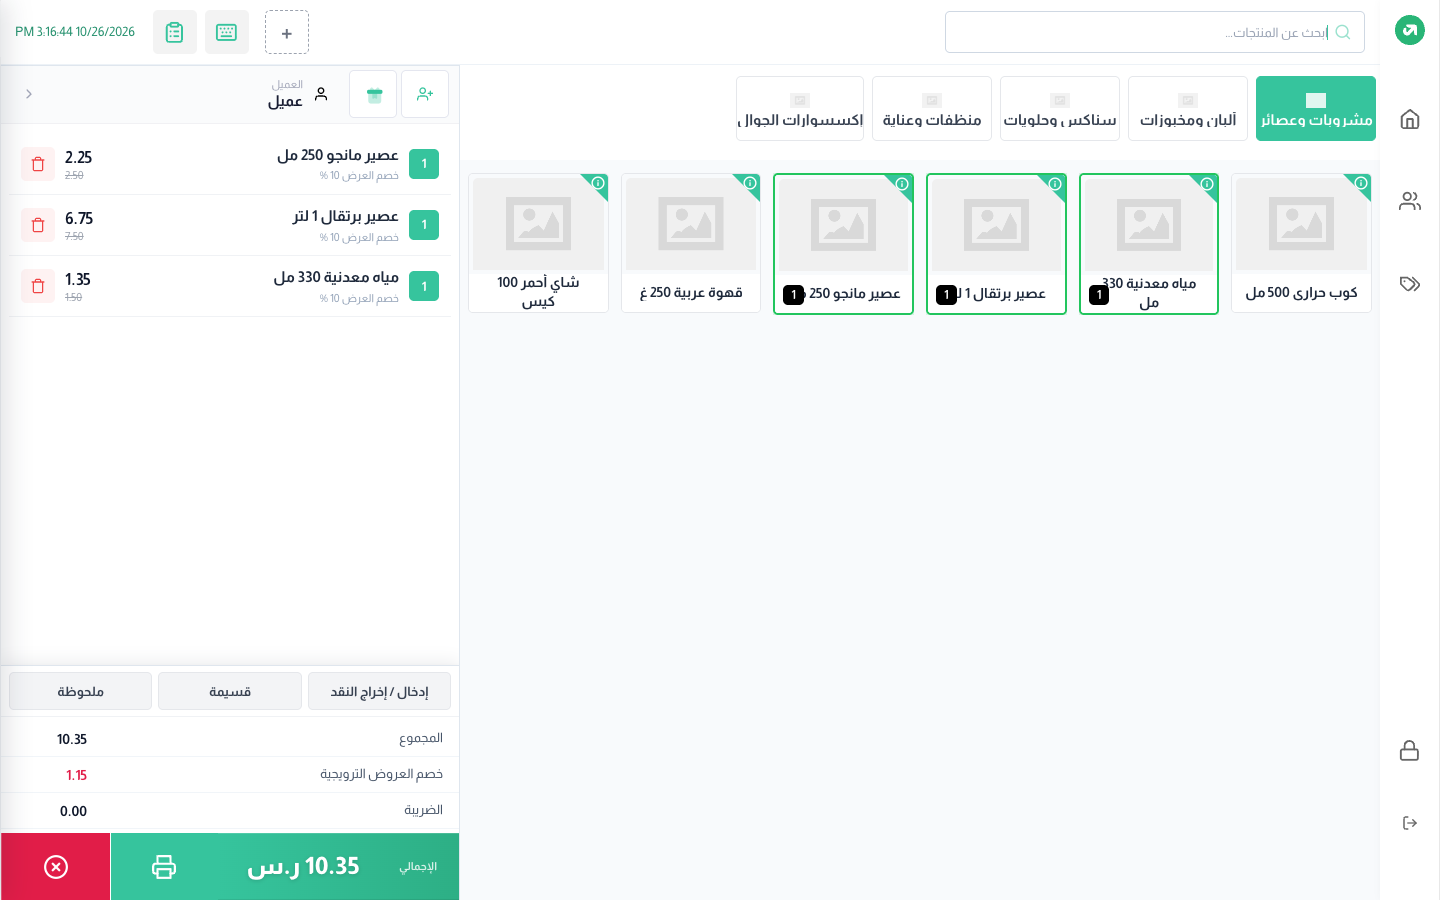Click the search magnifier icon
1440x900 pixels.
click(x=1343, y=32)
